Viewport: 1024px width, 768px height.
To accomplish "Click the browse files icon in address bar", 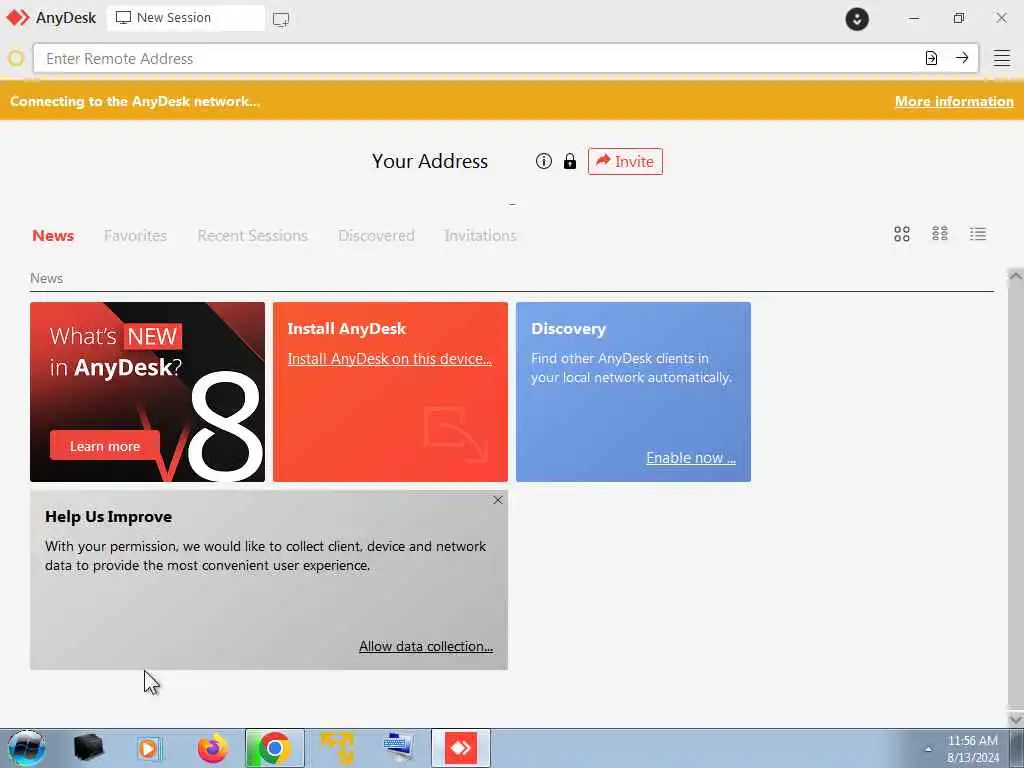I will click(x=931, y=58).
